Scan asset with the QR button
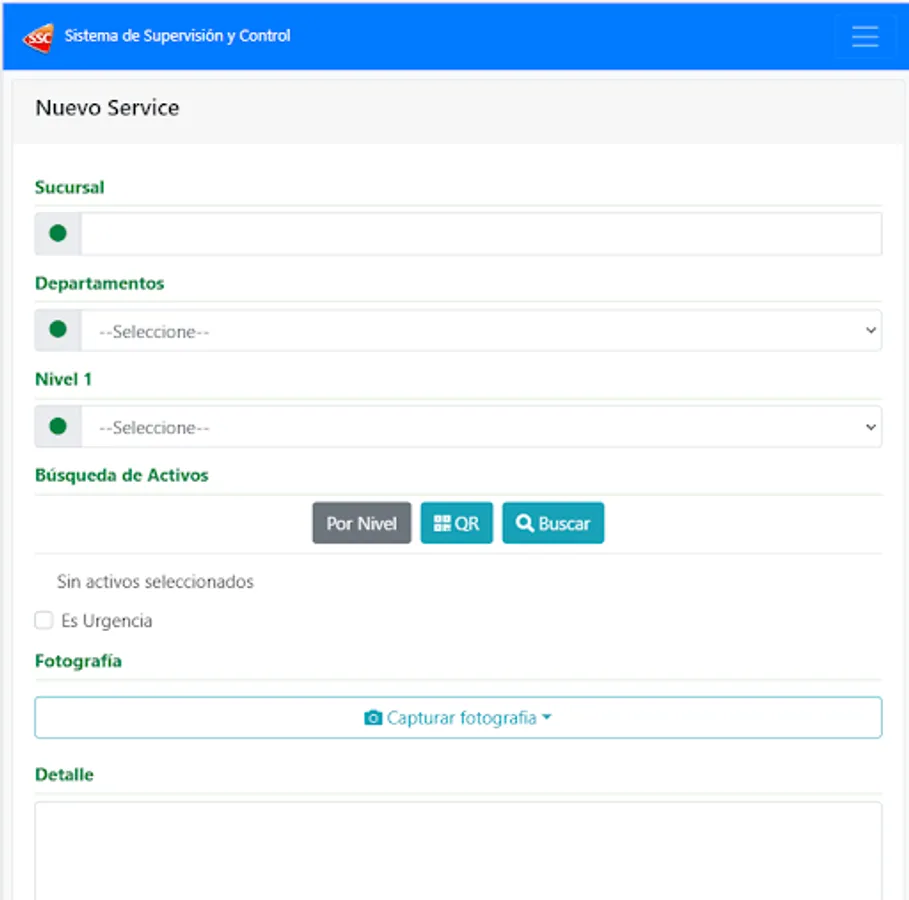Screen dimensions: 909x900 pos(456,523)
